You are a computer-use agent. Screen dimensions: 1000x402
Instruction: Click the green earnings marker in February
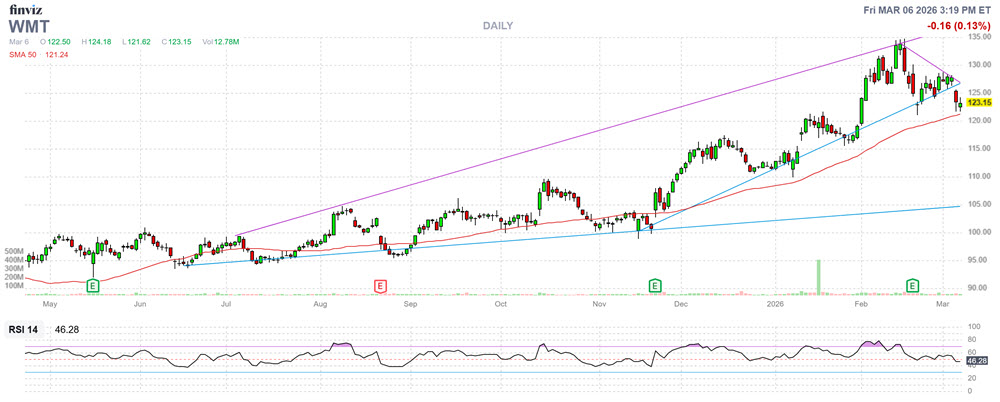912,286
